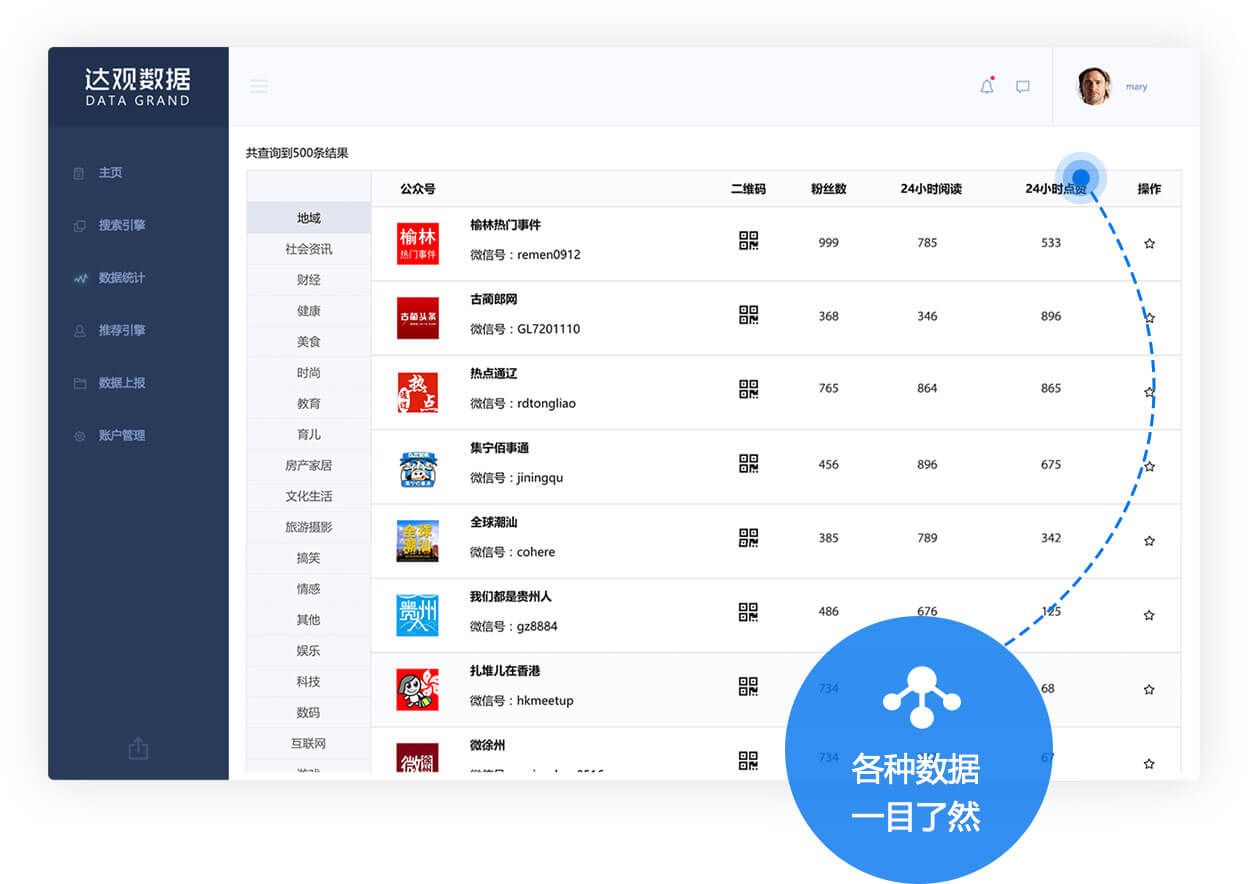The width and height of the screenshot is (1248, 884).
Task: Open QR code for 集宁佰事通
Action: click(x=748, y=463)
